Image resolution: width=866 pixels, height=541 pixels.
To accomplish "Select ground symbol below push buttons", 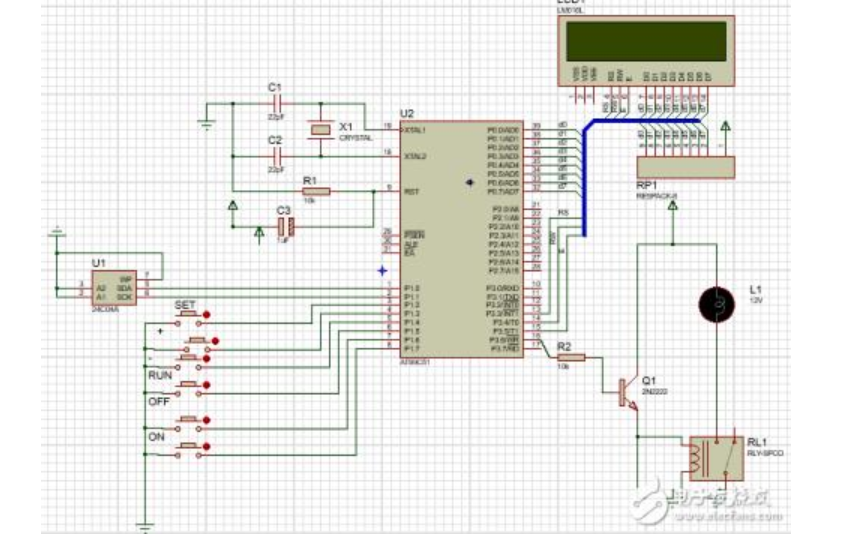I will [x=145, y=527].
